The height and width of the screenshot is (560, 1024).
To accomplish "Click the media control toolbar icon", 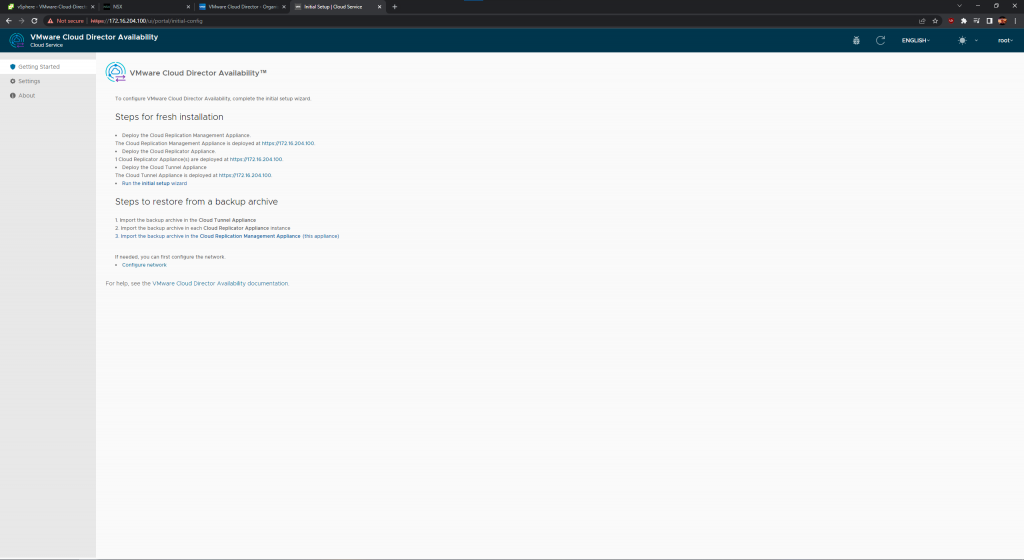I will pos(976,21).
